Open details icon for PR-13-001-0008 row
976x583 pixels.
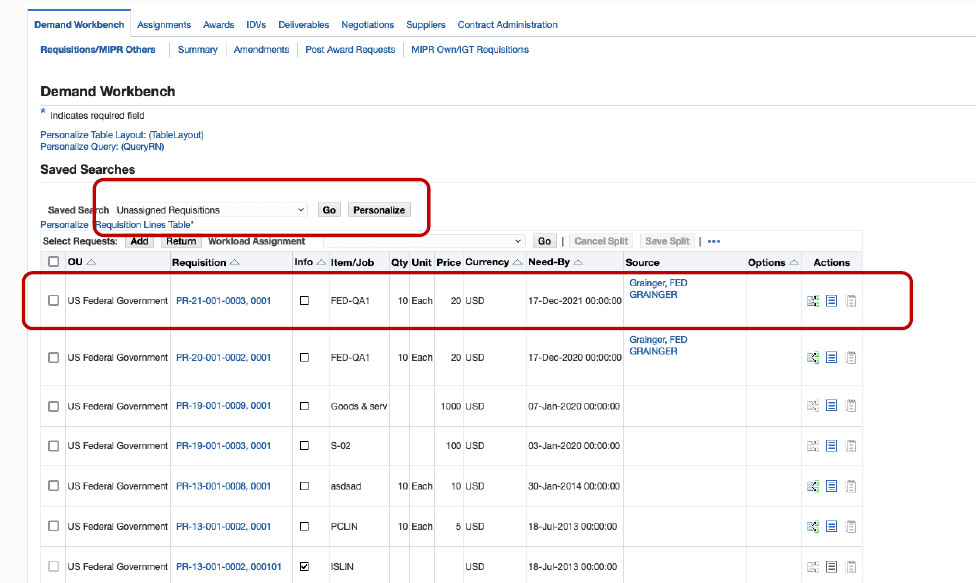832,486
